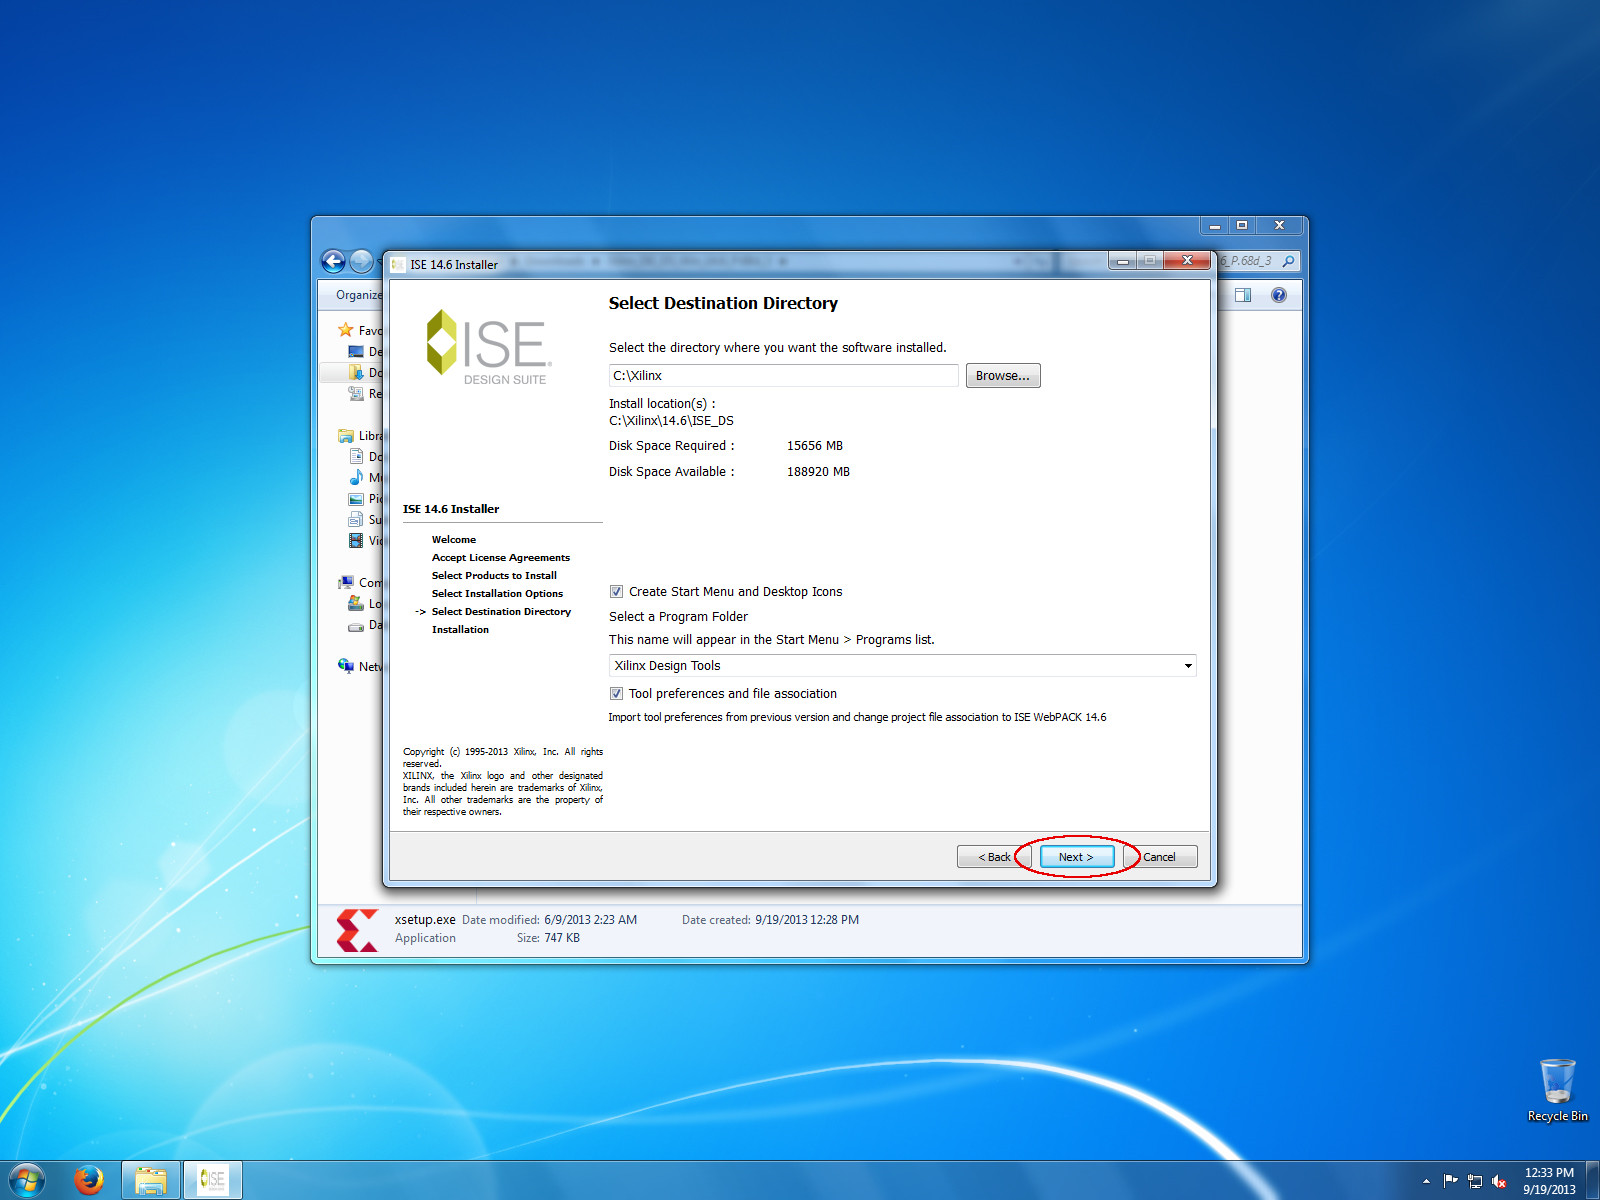Click the Windows Start orb

coord(27,1180)
